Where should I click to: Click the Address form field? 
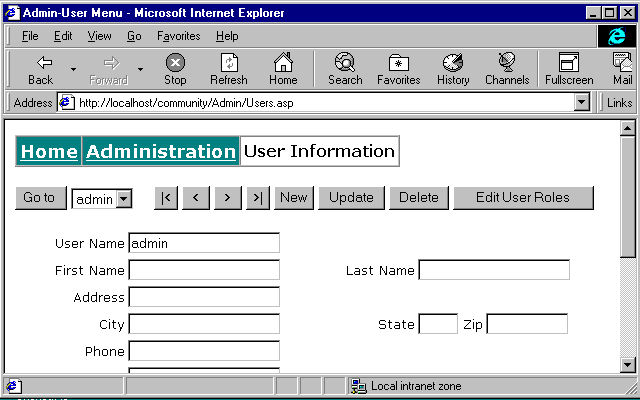pos(204,297)
